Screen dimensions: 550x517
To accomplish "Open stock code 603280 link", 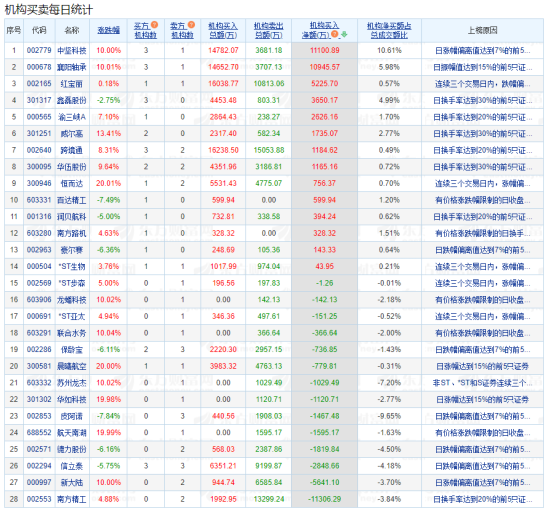I will click(39, 233).
